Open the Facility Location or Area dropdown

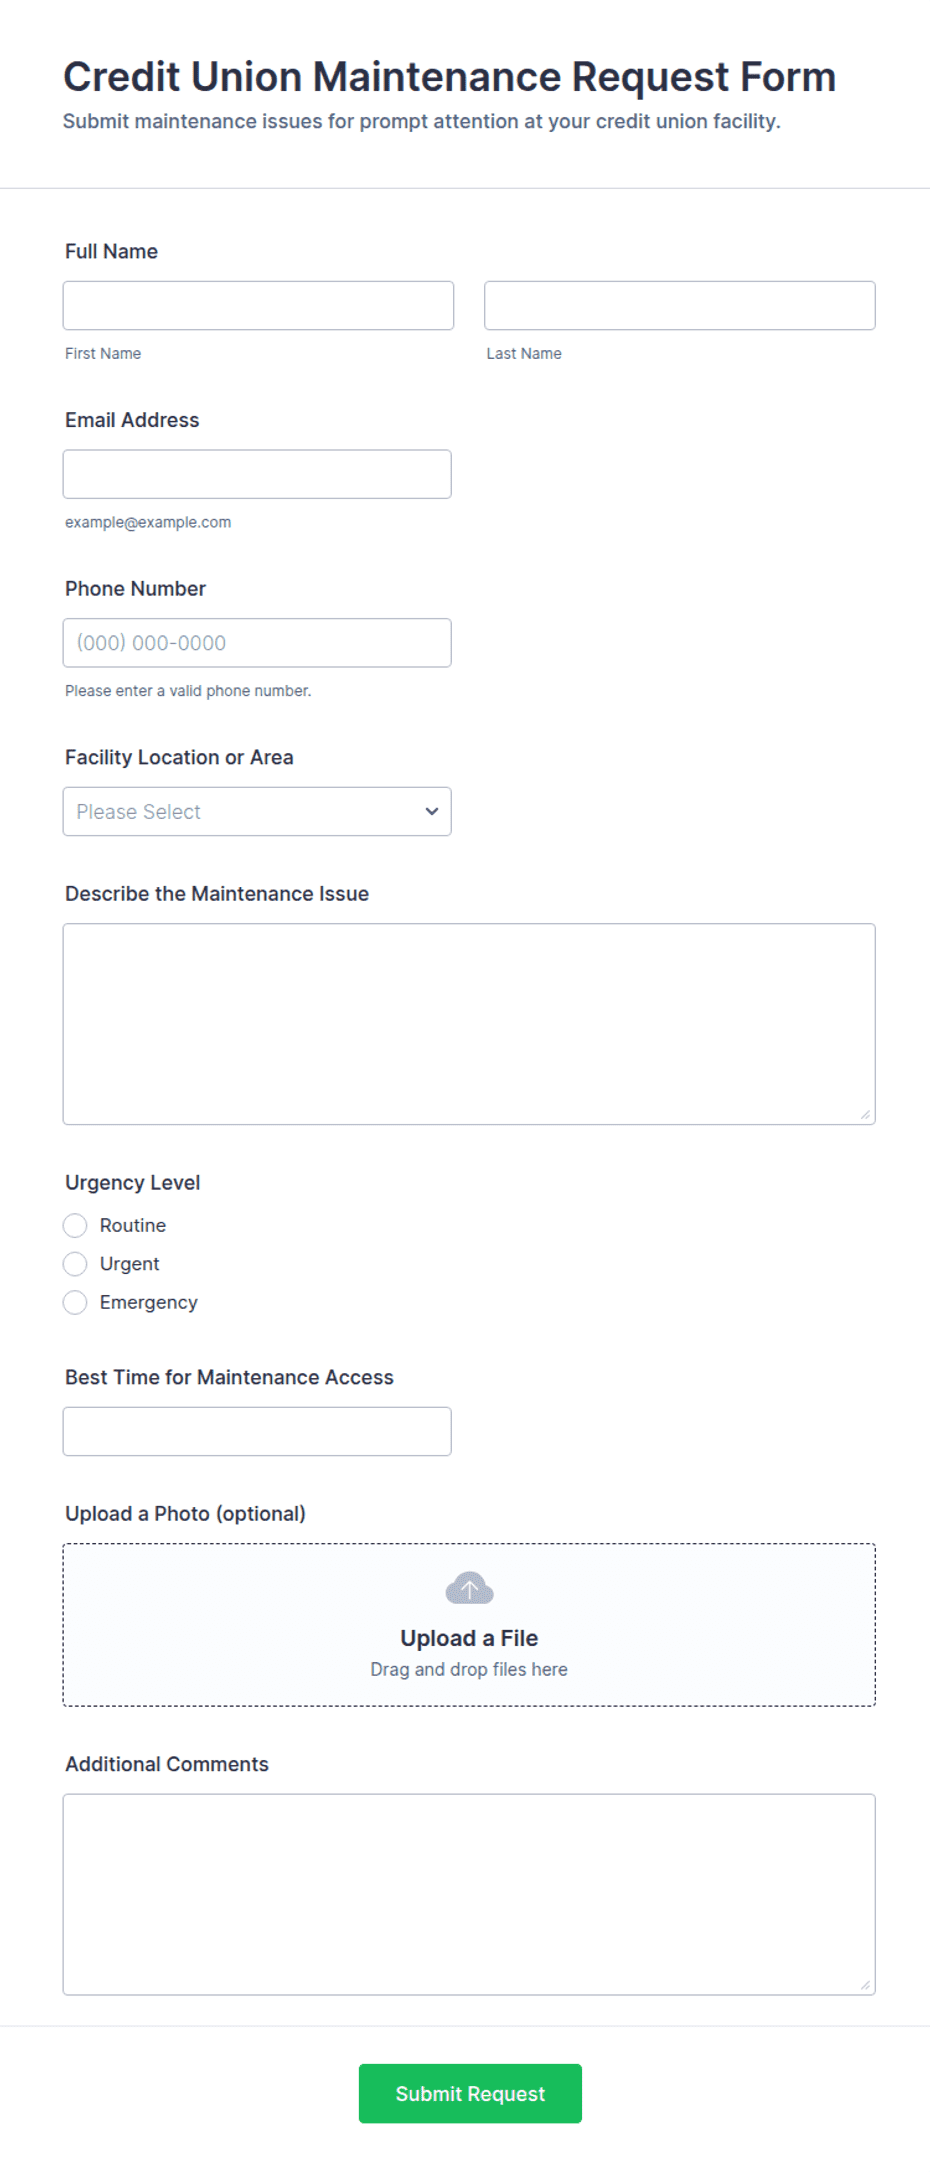coord(257,811)
